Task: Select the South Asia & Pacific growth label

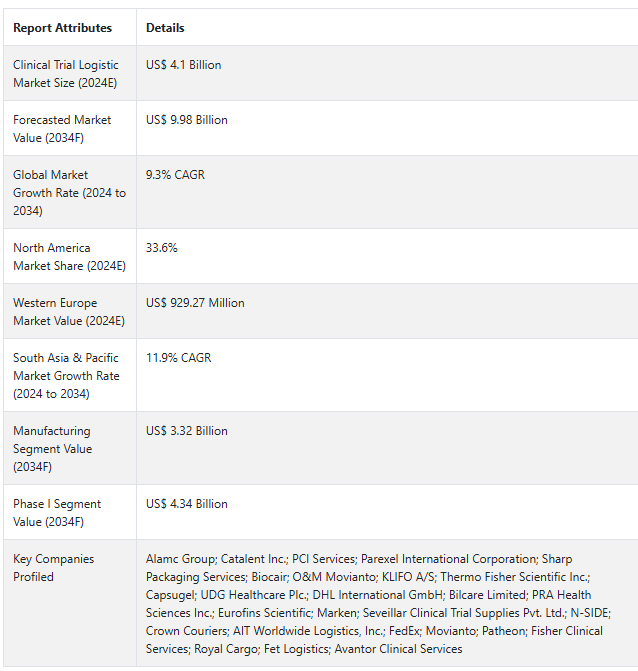Action: coord(66,375)
